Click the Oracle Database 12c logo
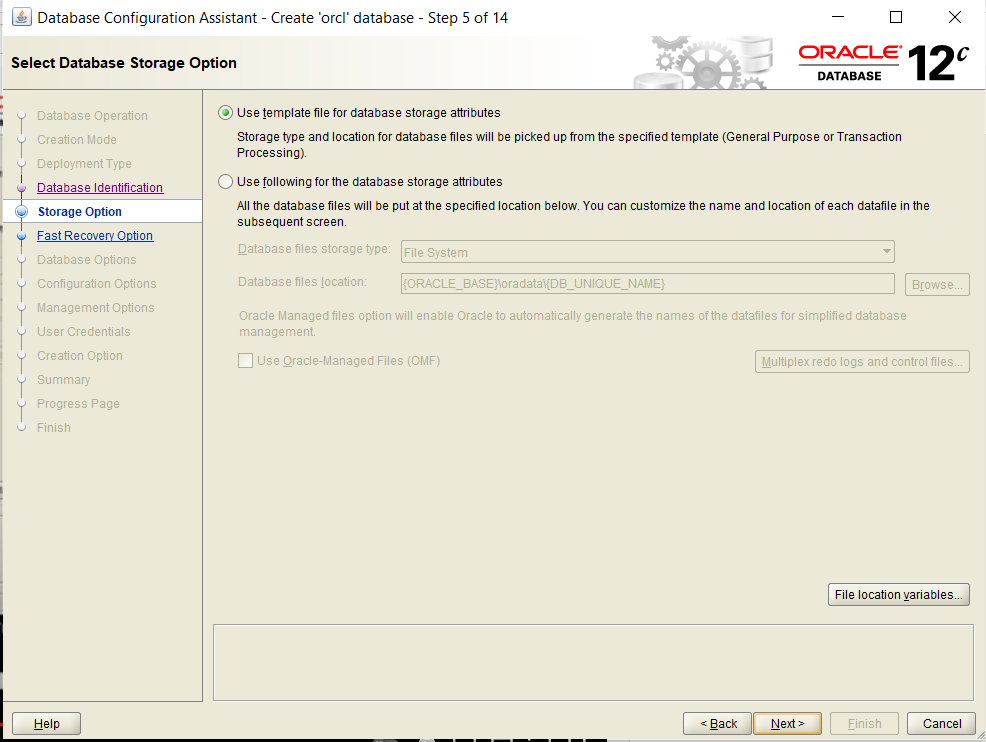This screenshot has height=742, width=986. click(884, 63)
